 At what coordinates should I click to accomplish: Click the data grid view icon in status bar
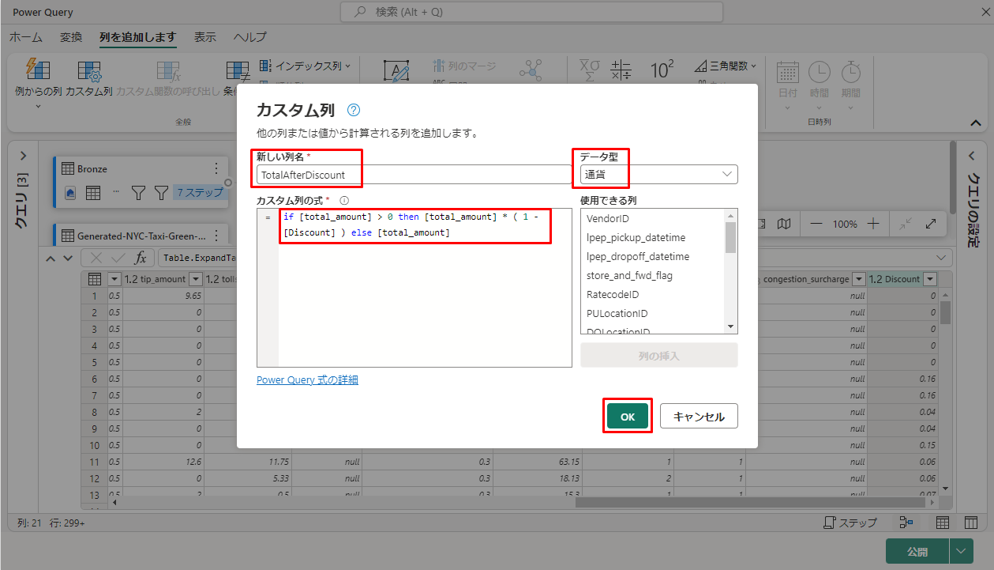point(943,522)
